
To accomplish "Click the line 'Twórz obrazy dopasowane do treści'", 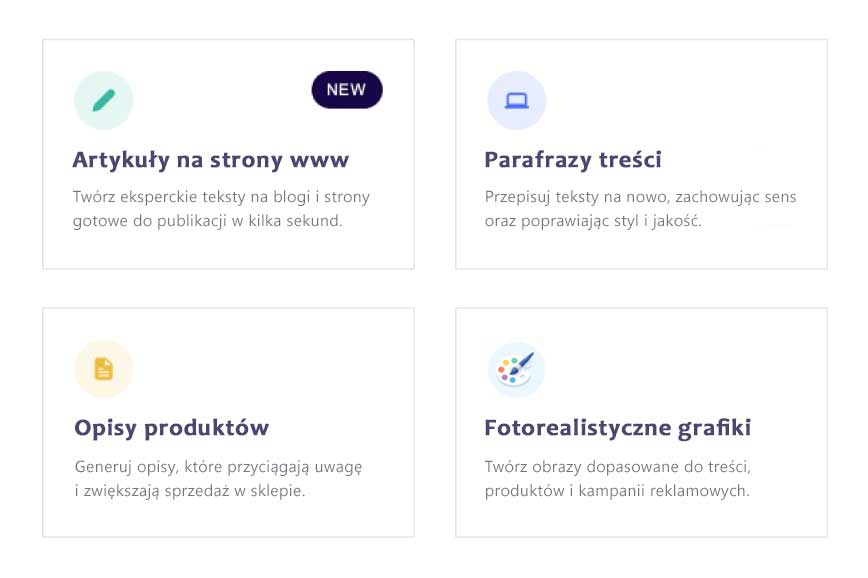I will pyautogui.click(x=617, y=467).
